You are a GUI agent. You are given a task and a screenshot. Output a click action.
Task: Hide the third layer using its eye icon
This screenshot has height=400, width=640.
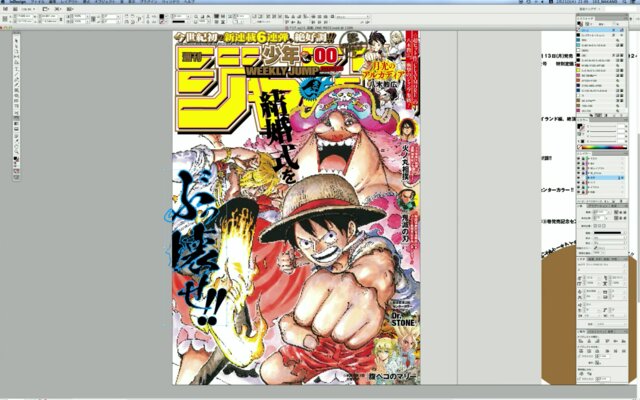click(x=578, y=168)
